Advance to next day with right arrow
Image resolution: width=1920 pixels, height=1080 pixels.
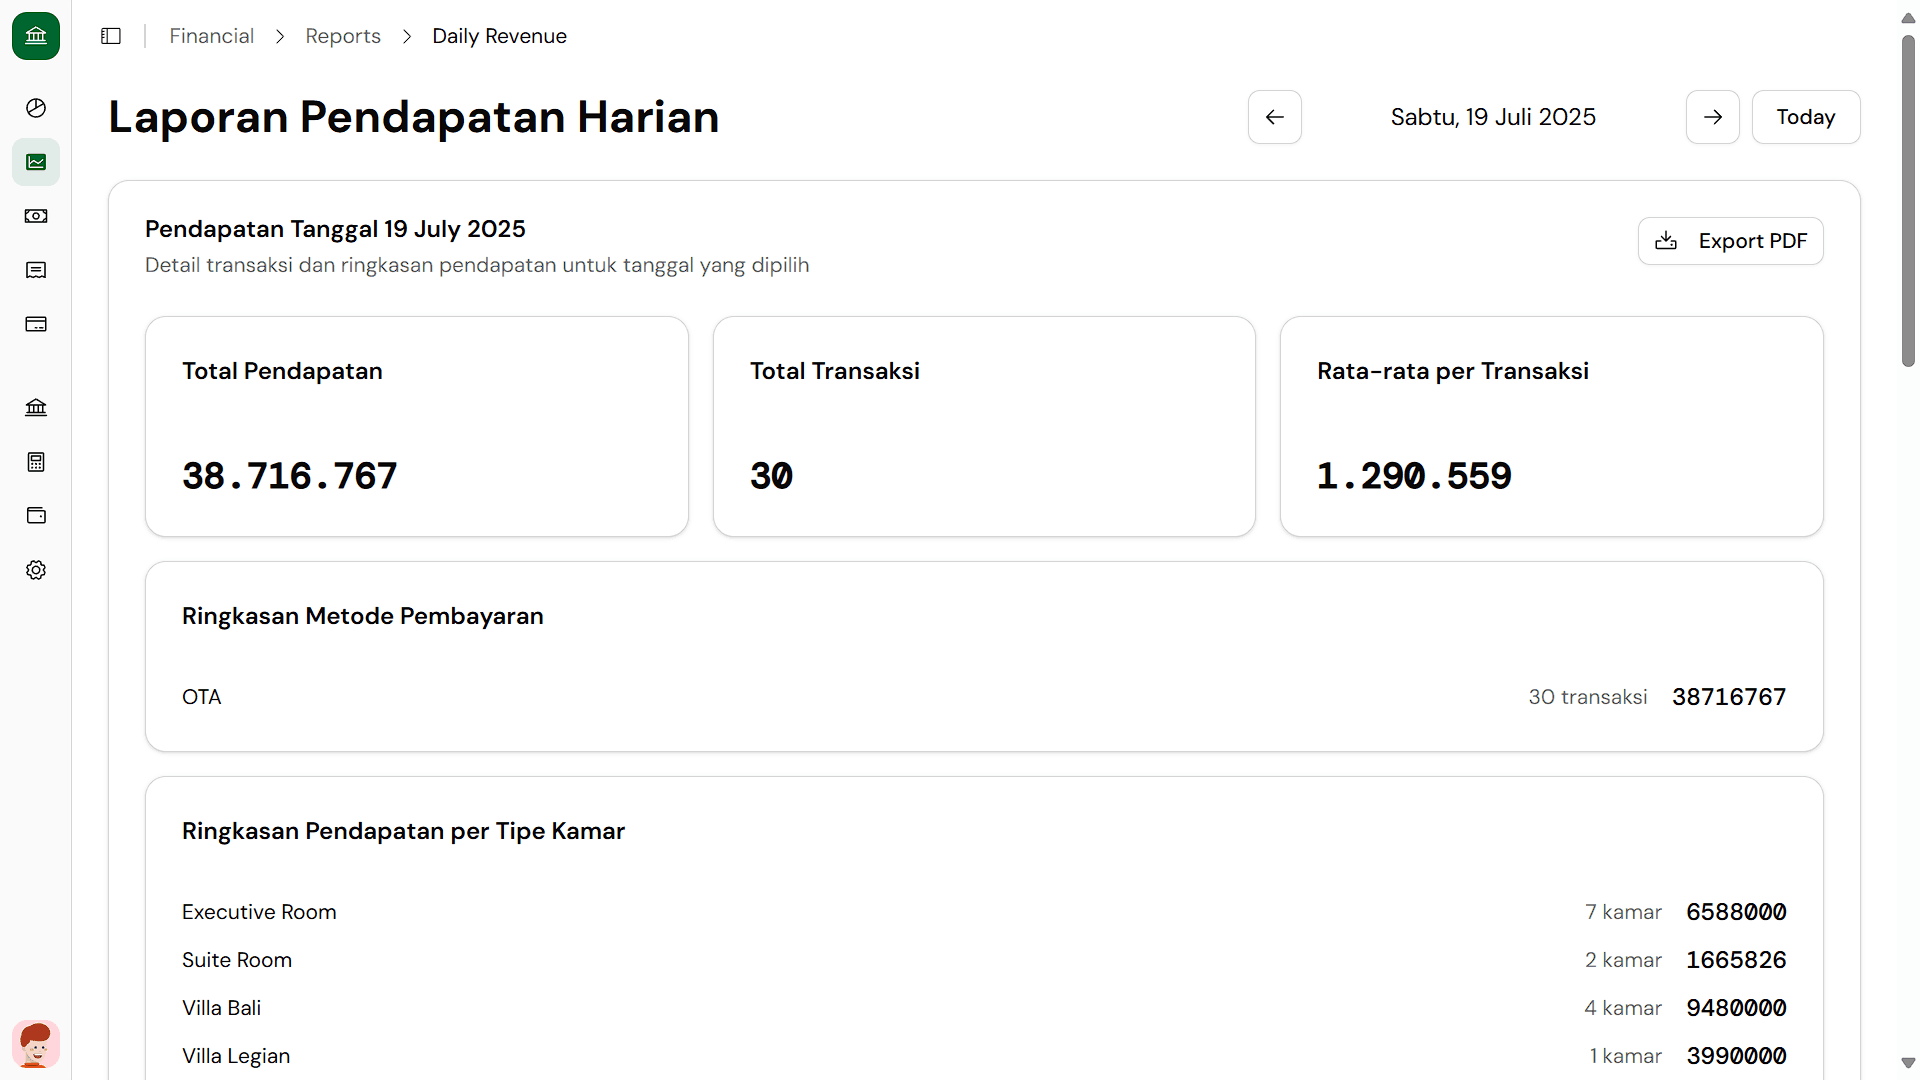[x=1712, y=116]
